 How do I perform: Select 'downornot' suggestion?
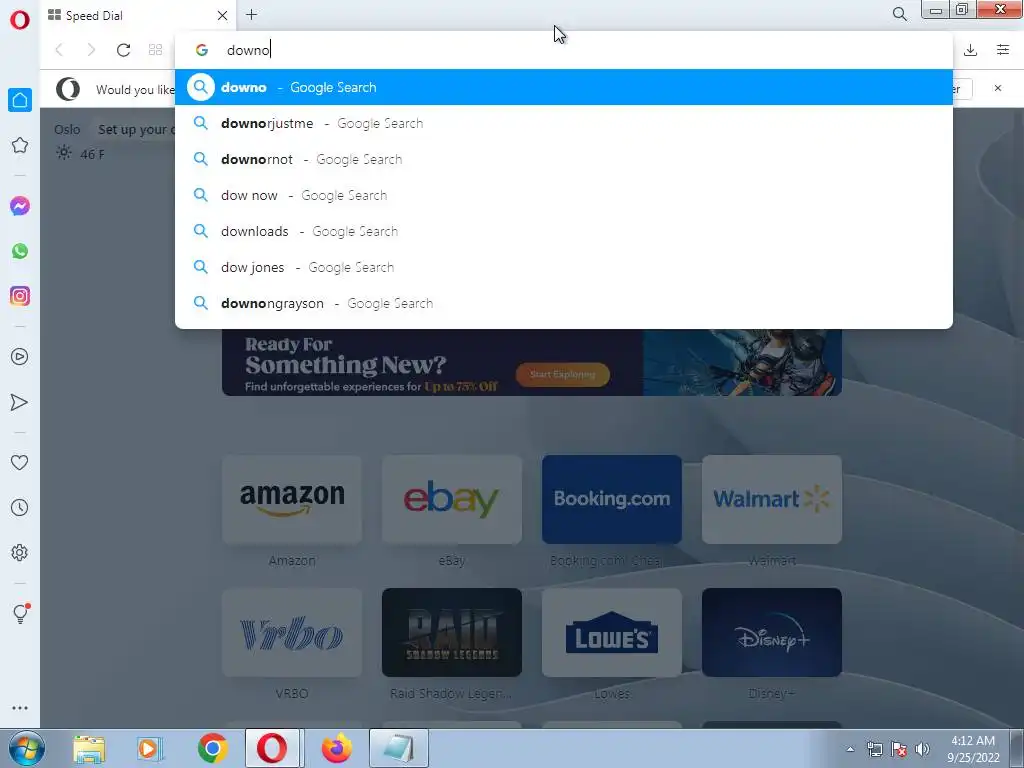point(564,159)
